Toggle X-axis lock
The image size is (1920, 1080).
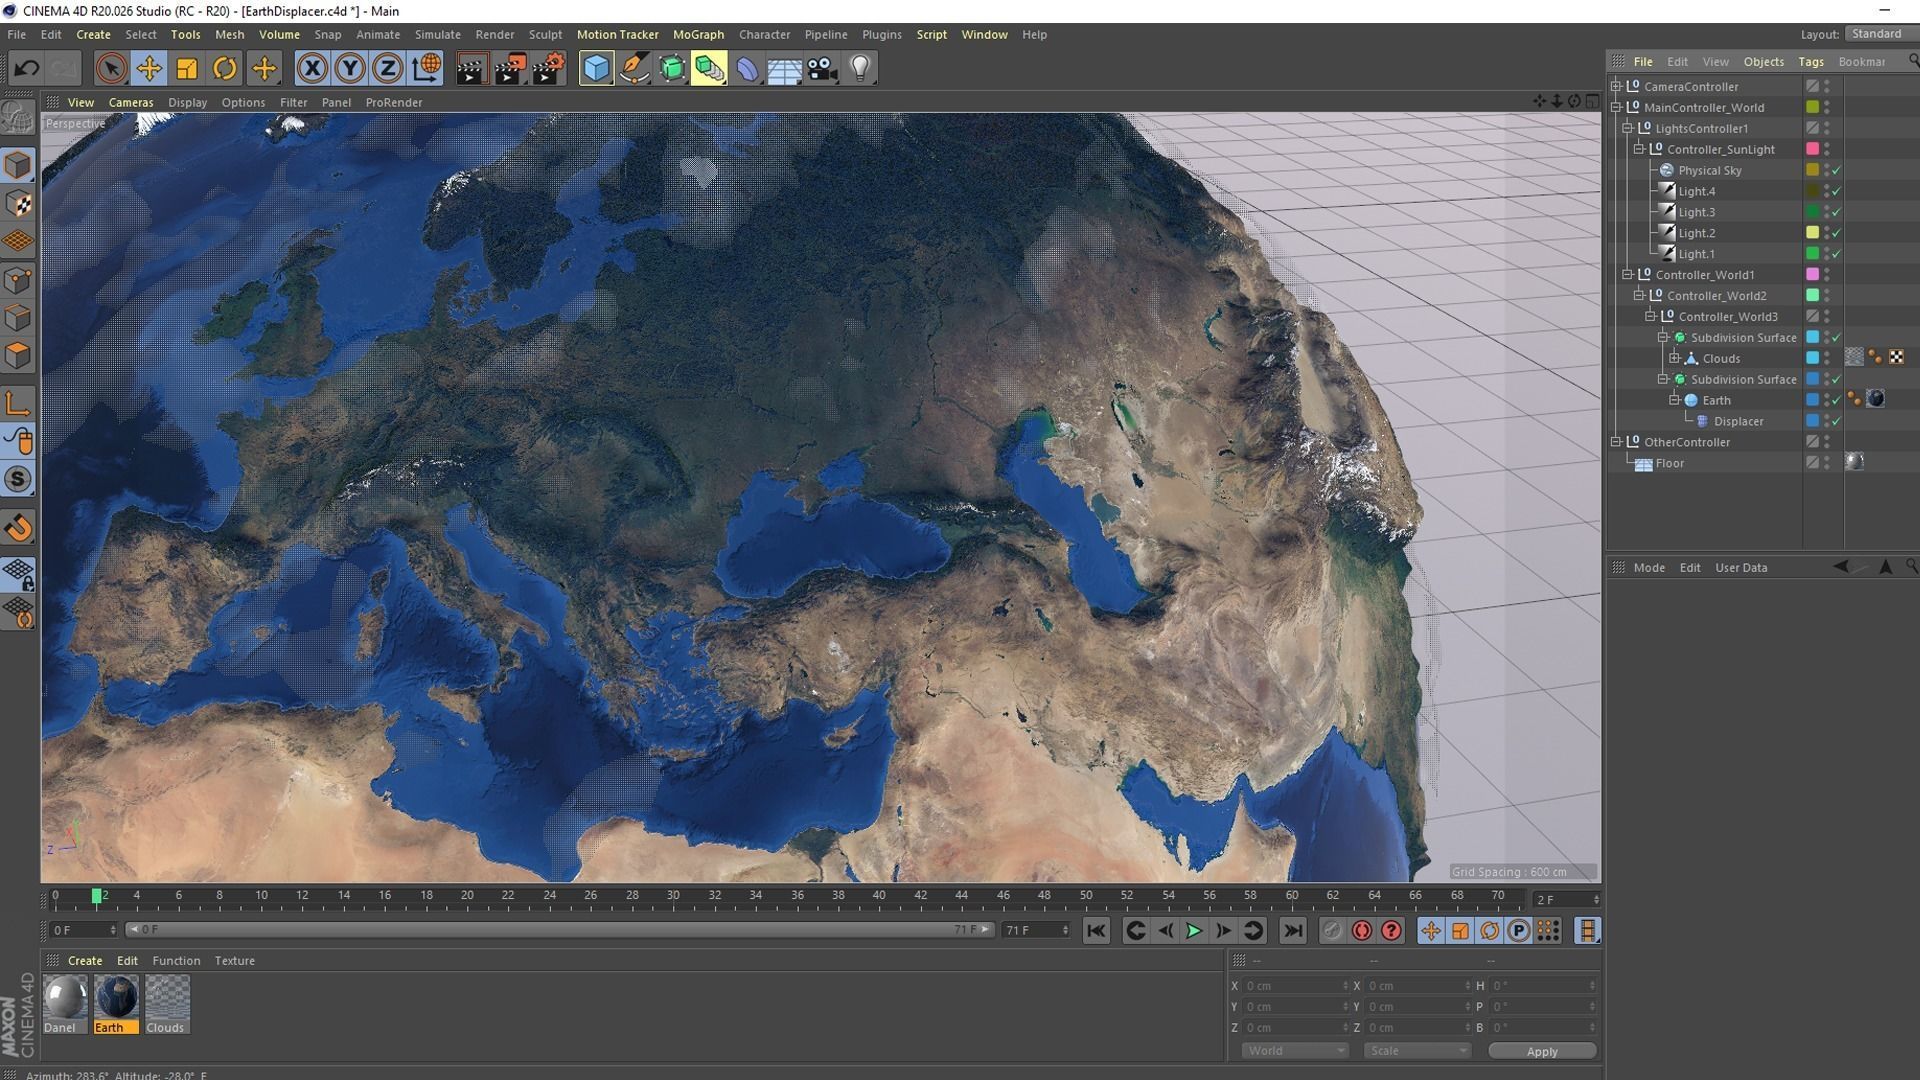click(x=312, y=68)
